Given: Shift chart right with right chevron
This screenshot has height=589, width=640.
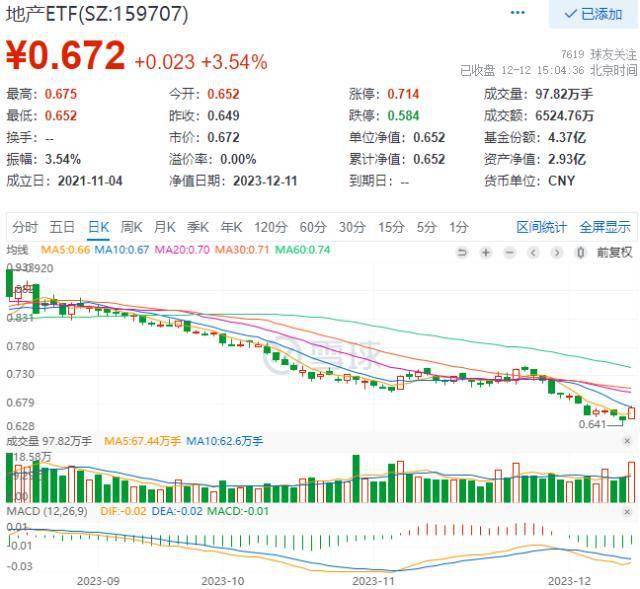Looking at the screenshot, I should pyautogui.click(x=557, y=253).
